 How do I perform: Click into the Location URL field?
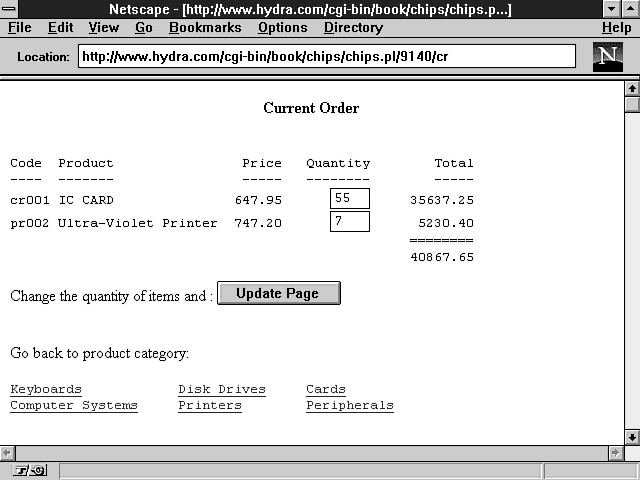pyautogui.click(x=326, y=56)
